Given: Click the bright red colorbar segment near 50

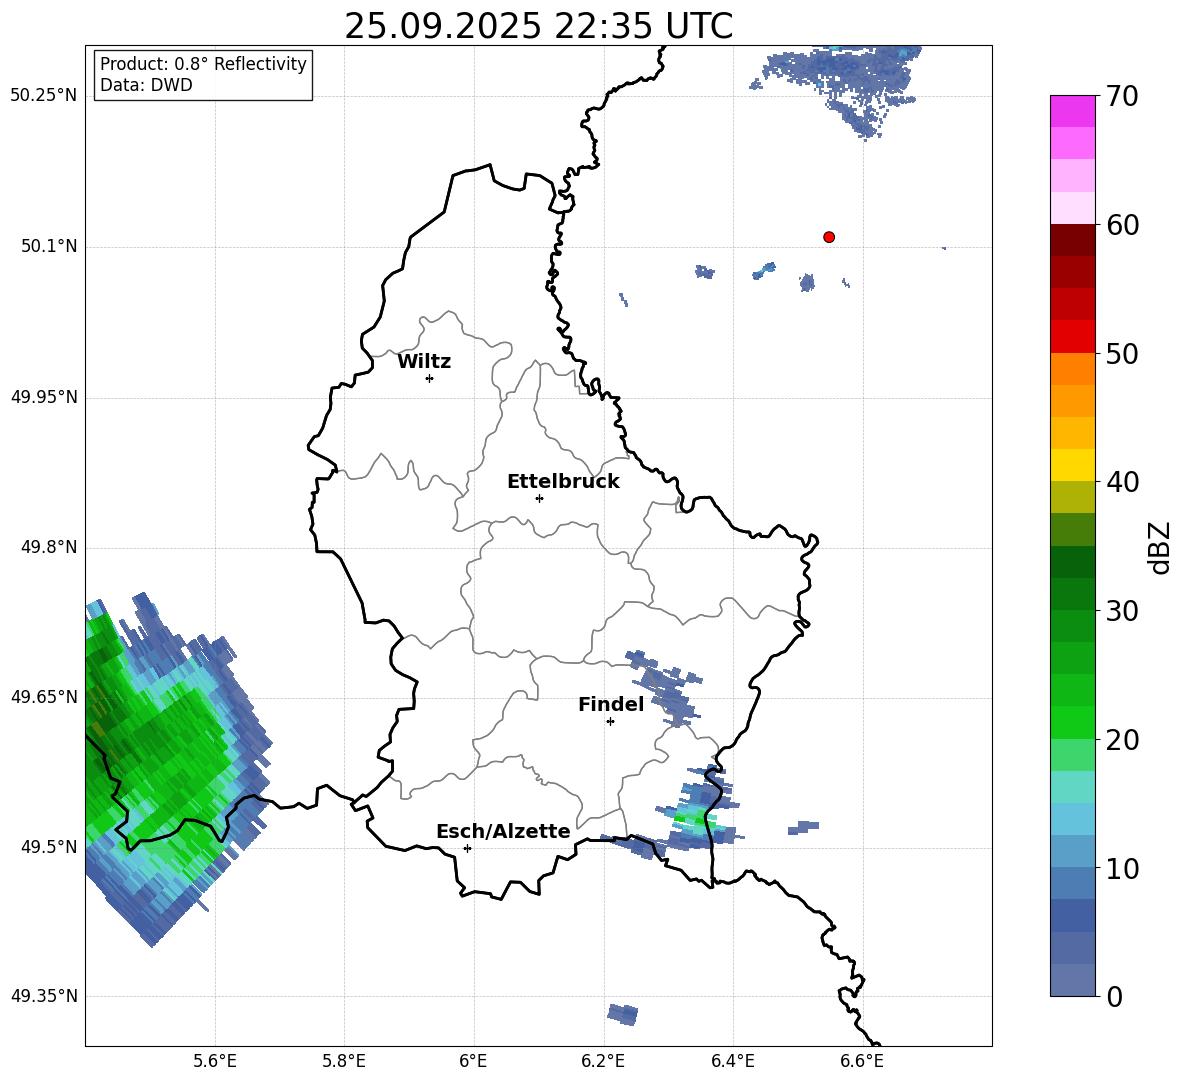Looking at the screenshot, I should tap(1072, 337).
